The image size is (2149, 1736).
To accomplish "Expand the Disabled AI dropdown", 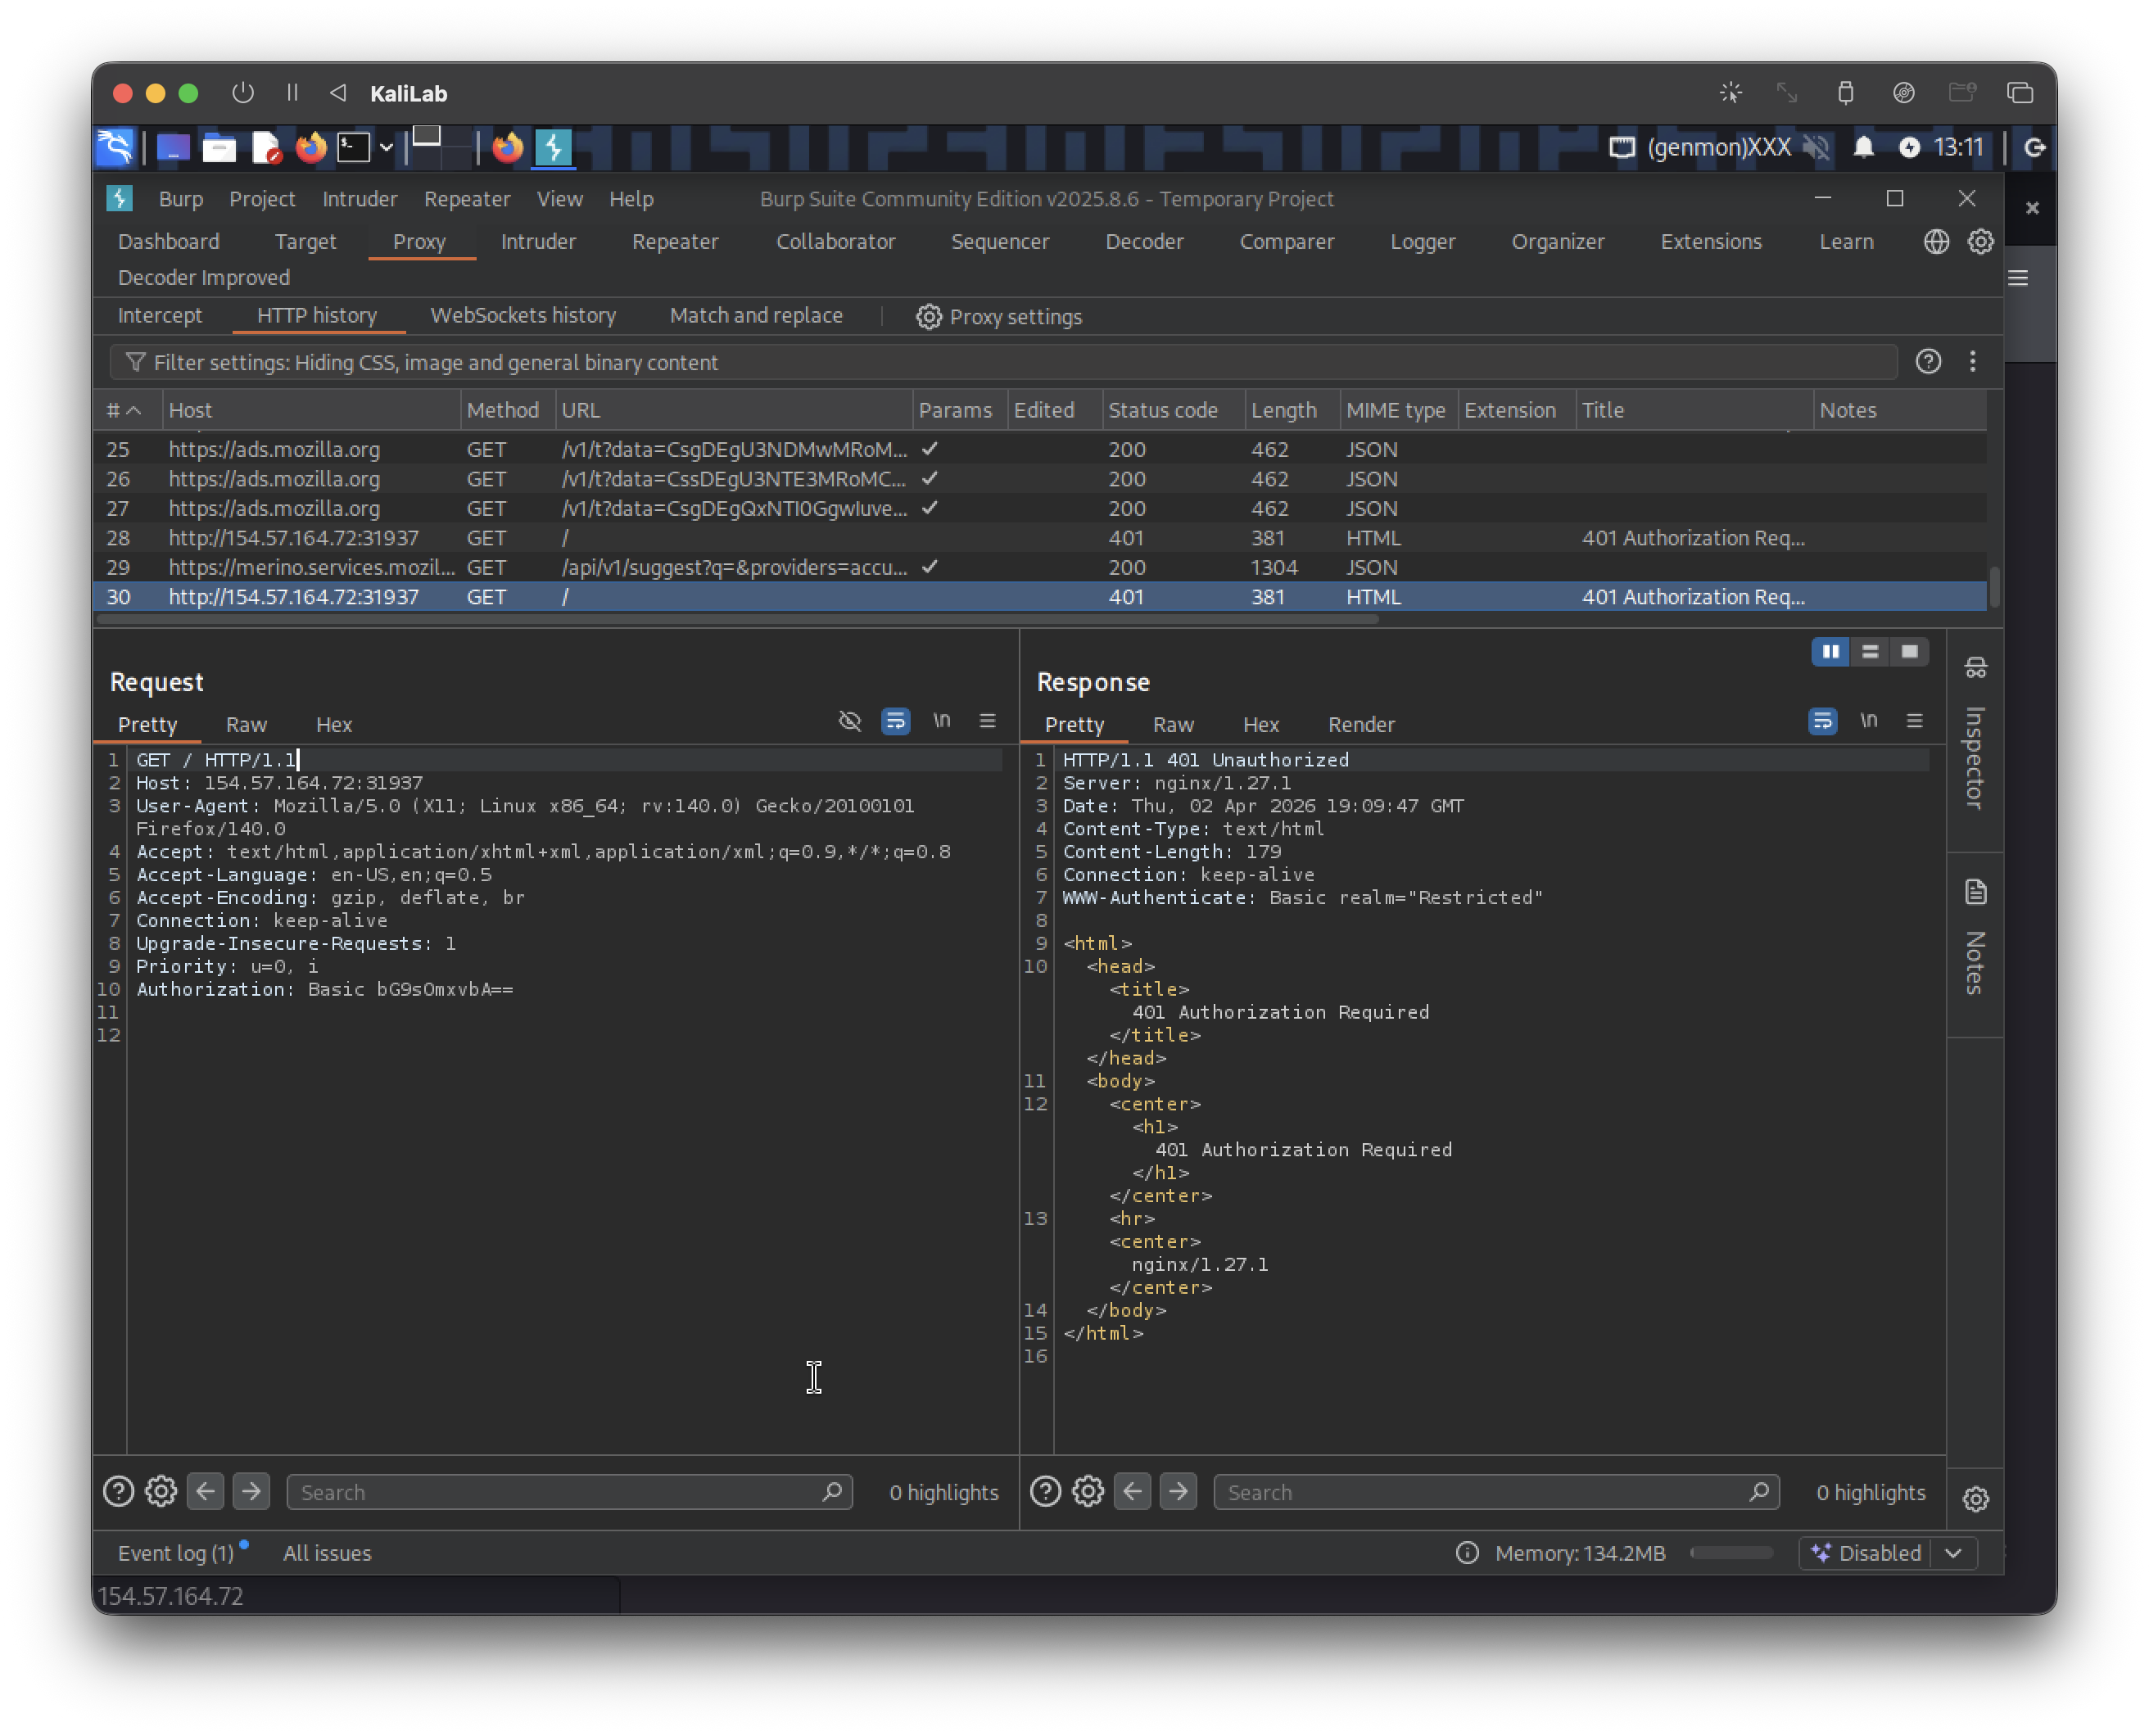I will tap(1953, 1553).
